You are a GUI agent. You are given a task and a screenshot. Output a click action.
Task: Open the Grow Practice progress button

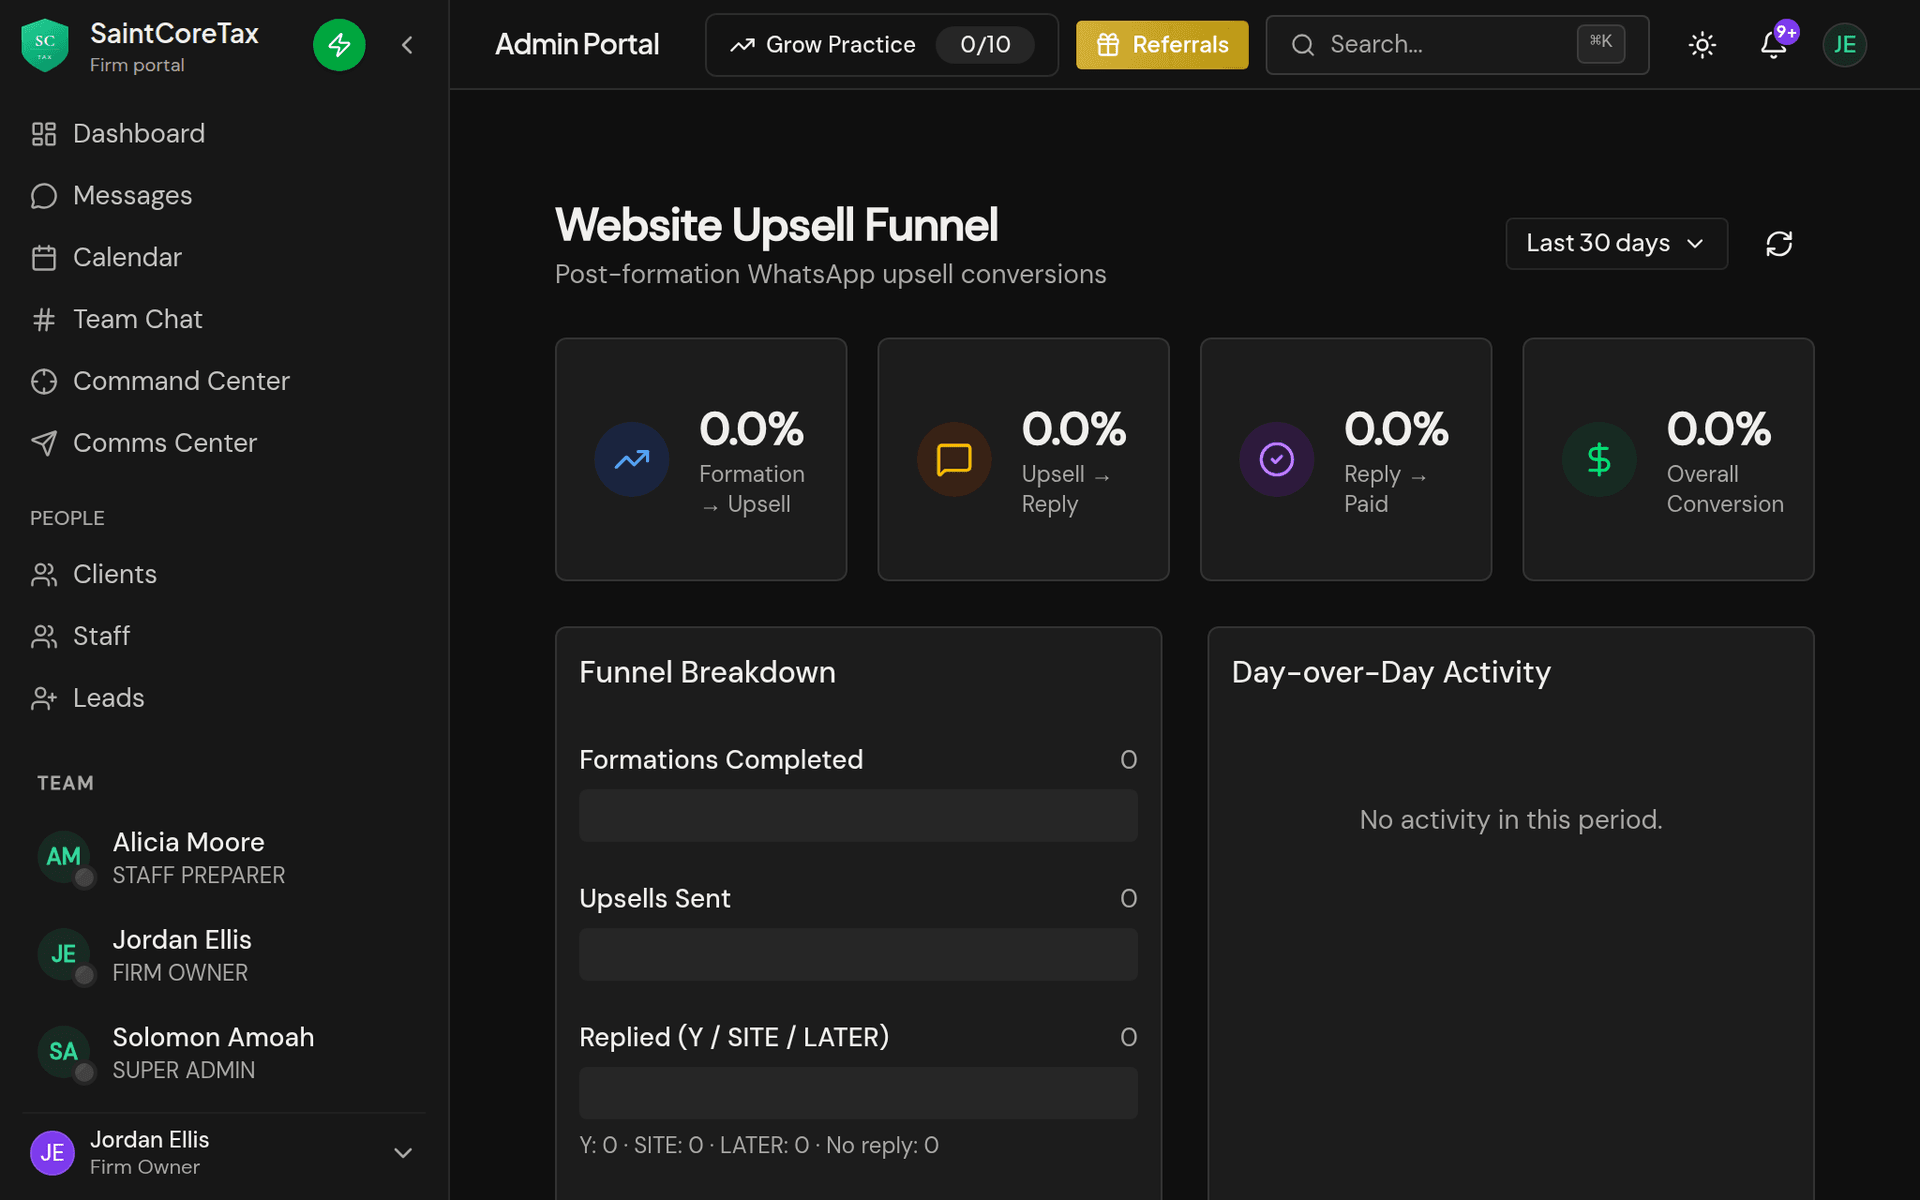881,45
